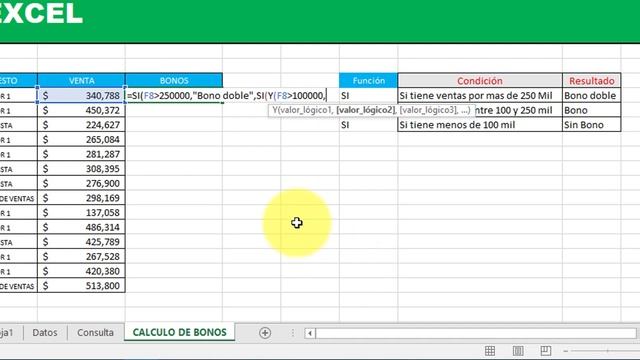Select the cell with 420,380
This screenshot has width=640, height=360.
[x=81, y=271]
